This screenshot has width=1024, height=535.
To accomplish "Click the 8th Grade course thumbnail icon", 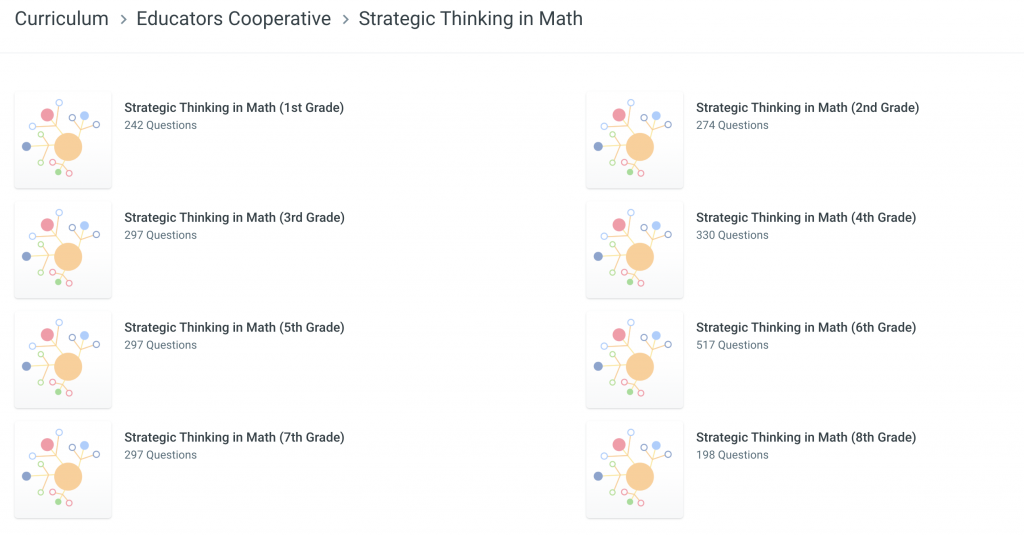I will point(635,470).
